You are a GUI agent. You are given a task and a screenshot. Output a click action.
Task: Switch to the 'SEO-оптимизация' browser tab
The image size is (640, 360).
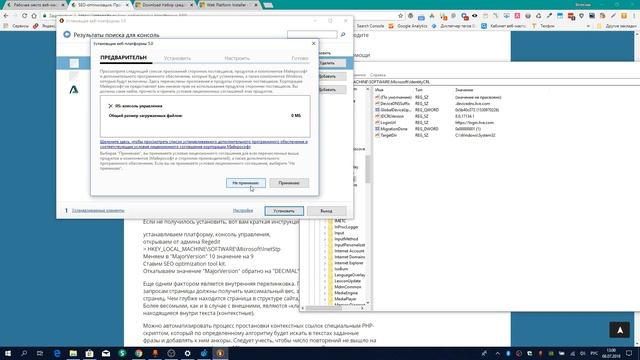[x=99, y=5]
